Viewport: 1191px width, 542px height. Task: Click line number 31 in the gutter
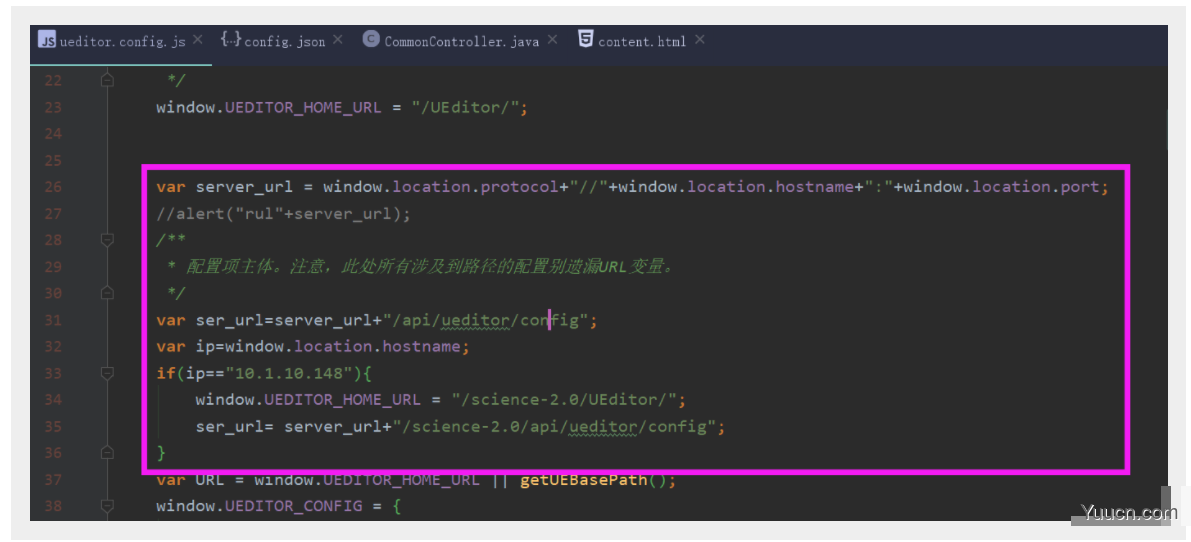point(52,320)
